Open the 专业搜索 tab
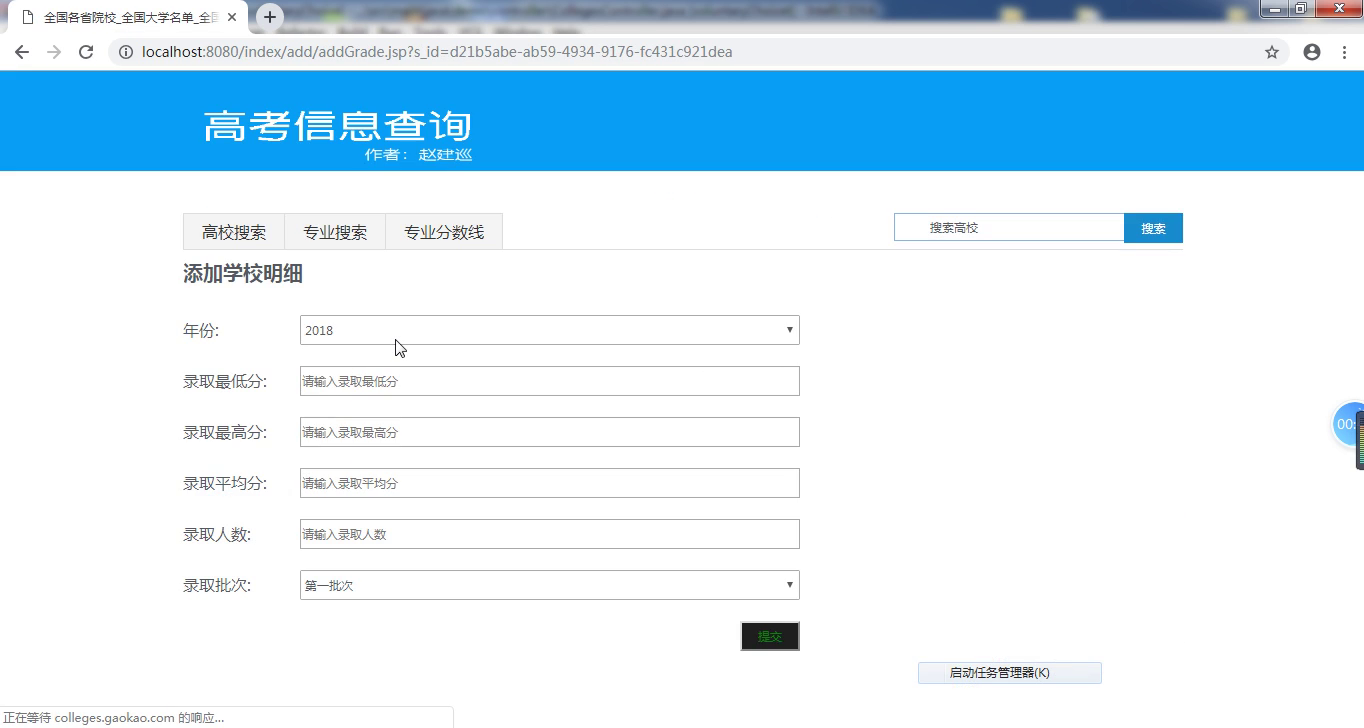The image size is (1364, 728). 335,232
